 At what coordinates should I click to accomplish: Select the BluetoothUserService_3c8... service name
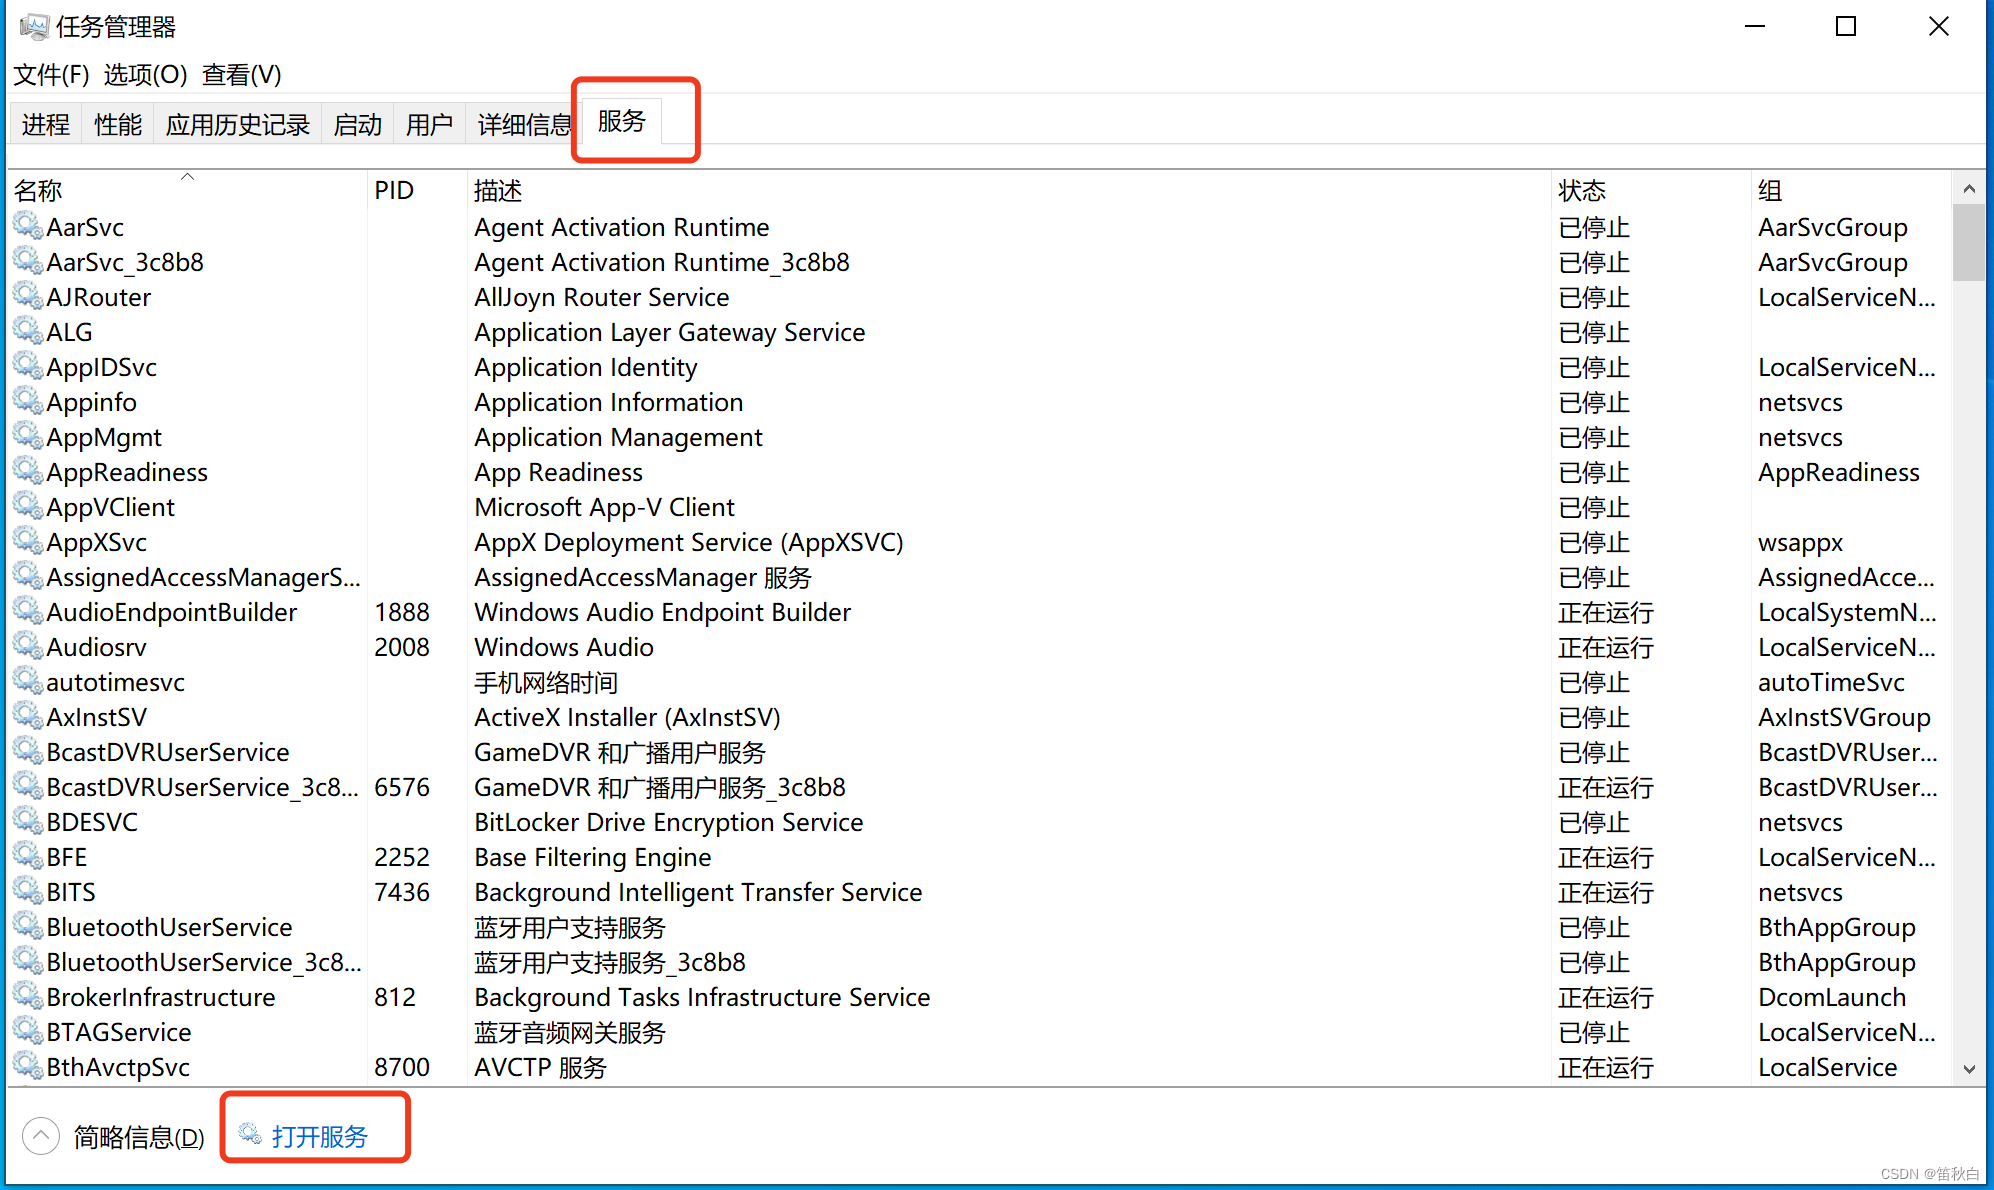(203, 962)
